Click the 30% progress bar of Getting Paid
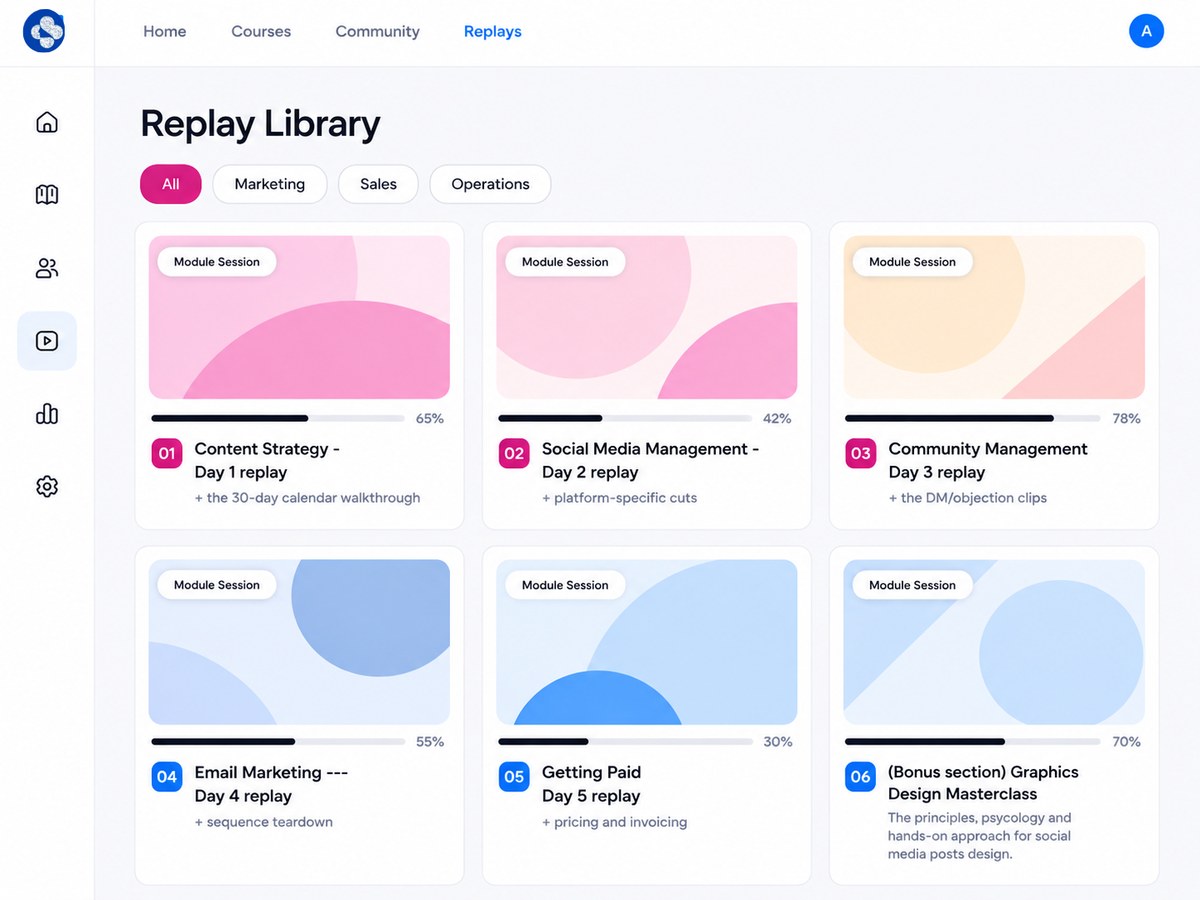Screen dimensions: 1200x900 [625, 742]
